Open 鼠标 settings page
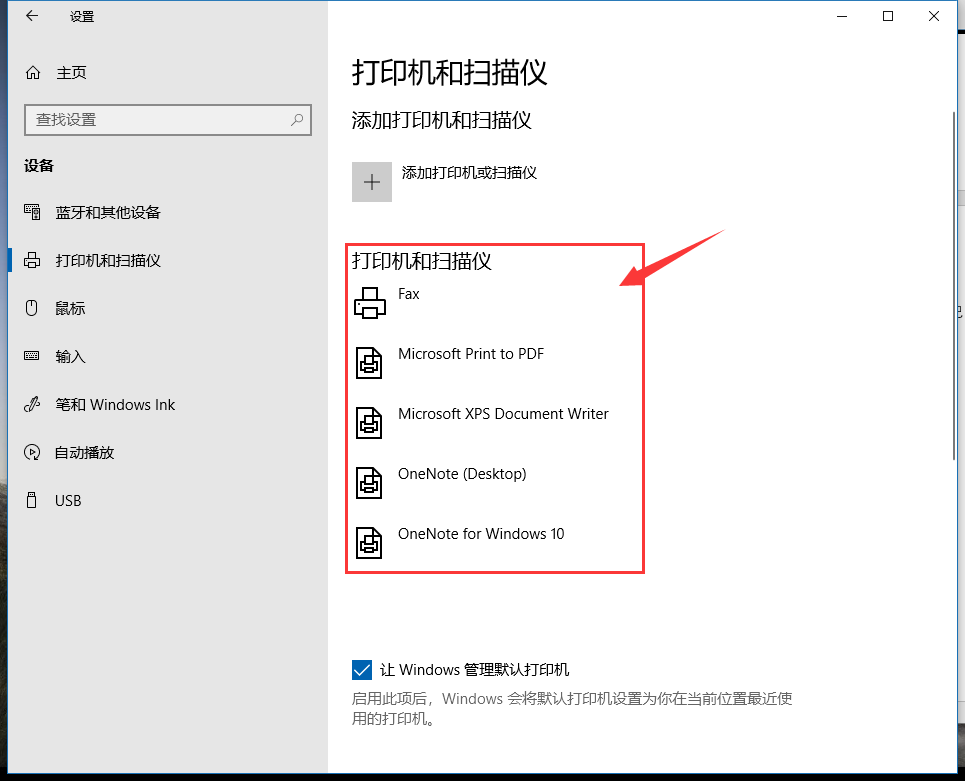The height and width of the screenshot is (781, 965). pyautogui.click(x=70, y=308)
